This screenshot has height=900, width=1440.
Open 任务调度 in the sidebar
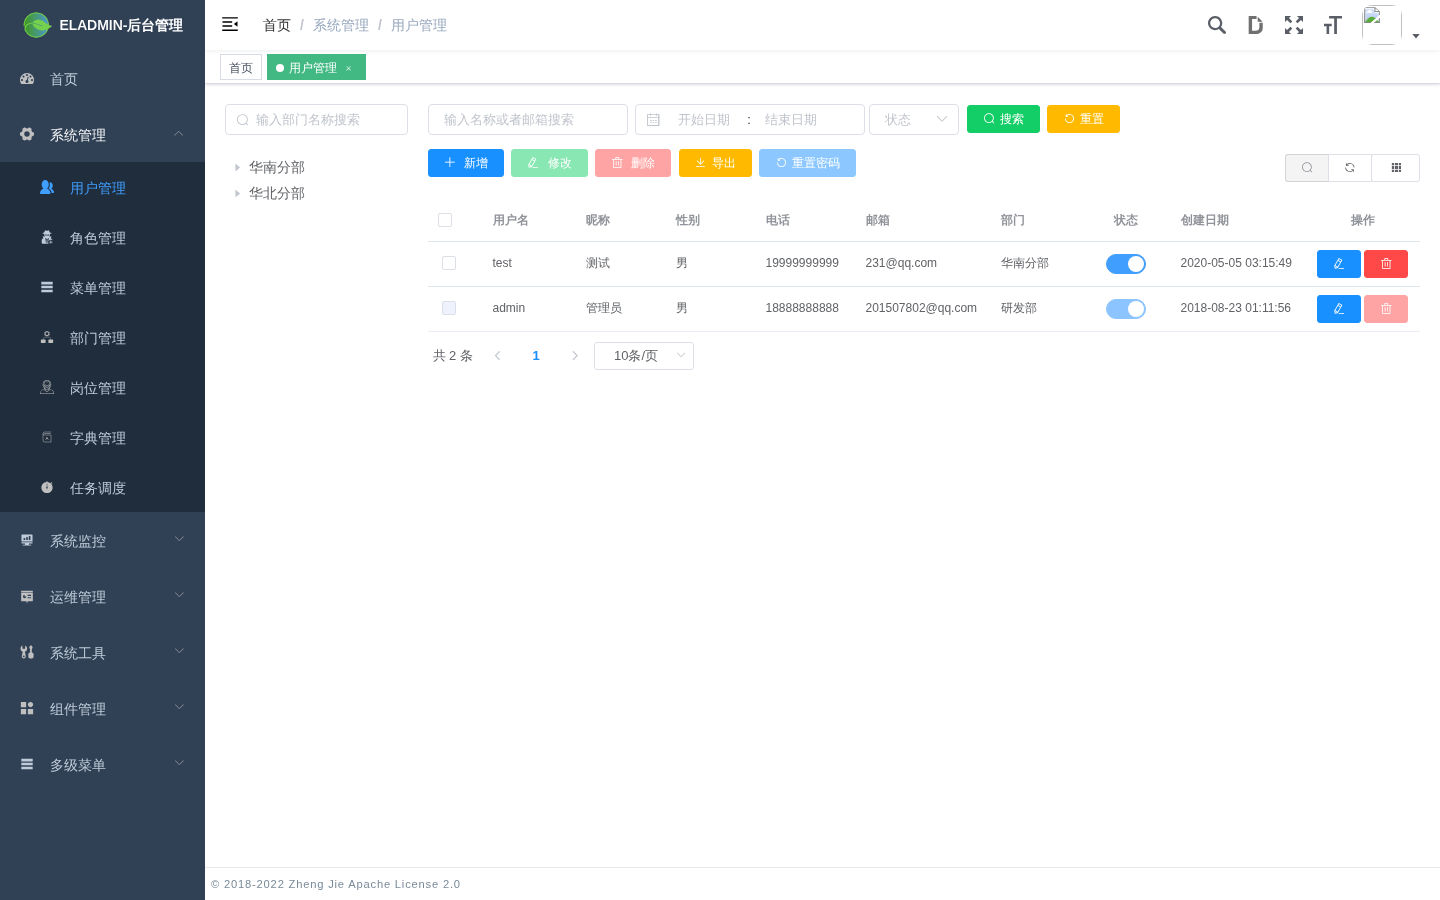102,488
